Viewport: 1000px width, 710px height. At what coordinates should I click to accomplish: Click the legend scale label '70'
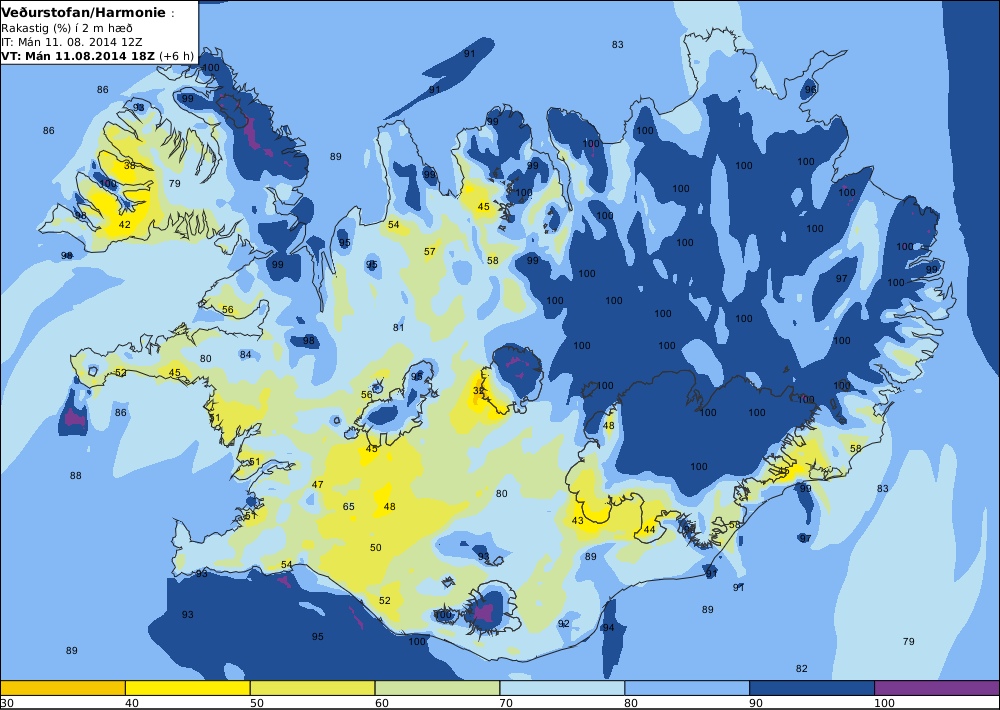pyautogui.click(x=506, y=703)
